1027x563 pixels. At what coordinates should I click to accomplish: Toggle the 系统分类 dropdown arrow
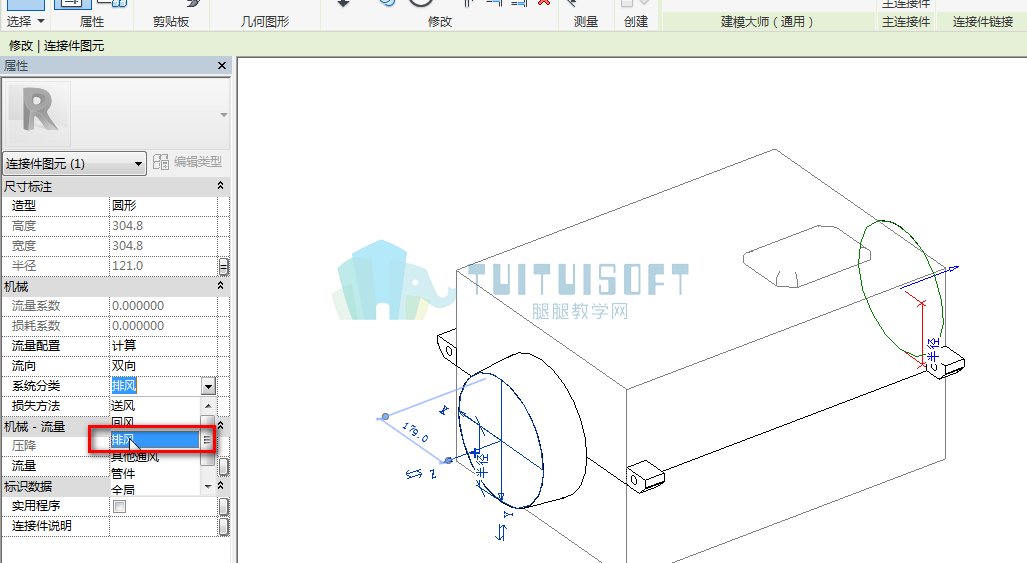click(208, 386)
